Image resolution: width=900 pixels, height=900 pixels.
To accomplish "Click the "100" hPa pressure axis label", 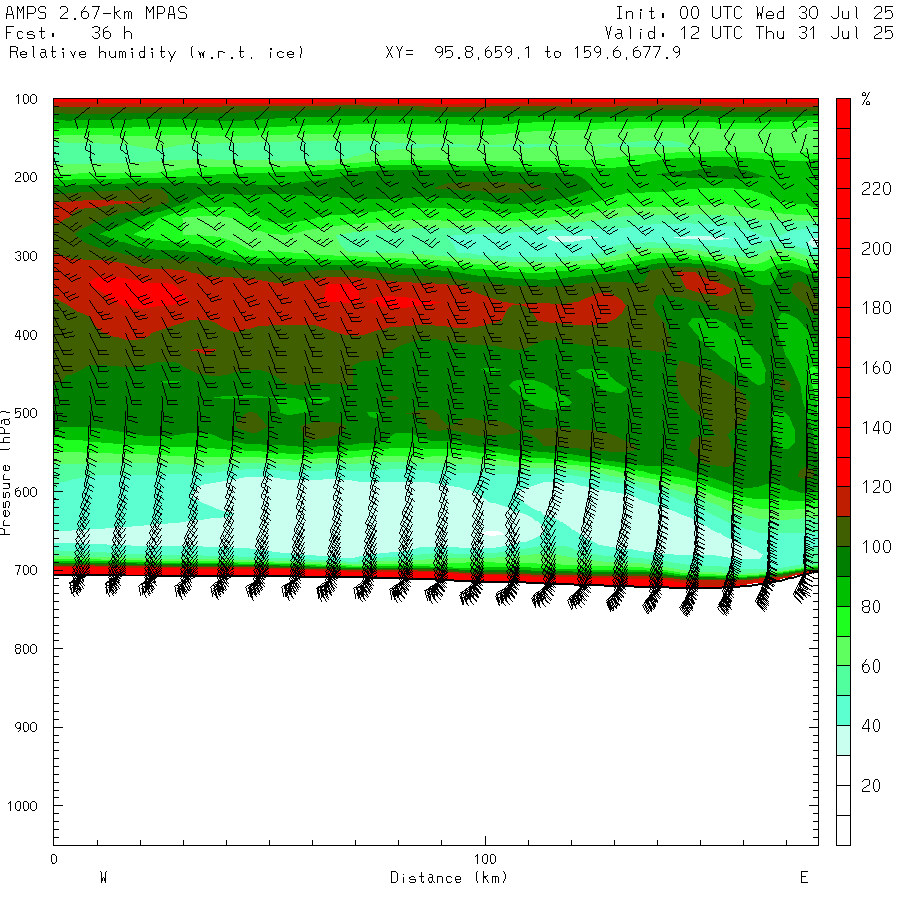I will pyautogui.click(x=26, y=99).
